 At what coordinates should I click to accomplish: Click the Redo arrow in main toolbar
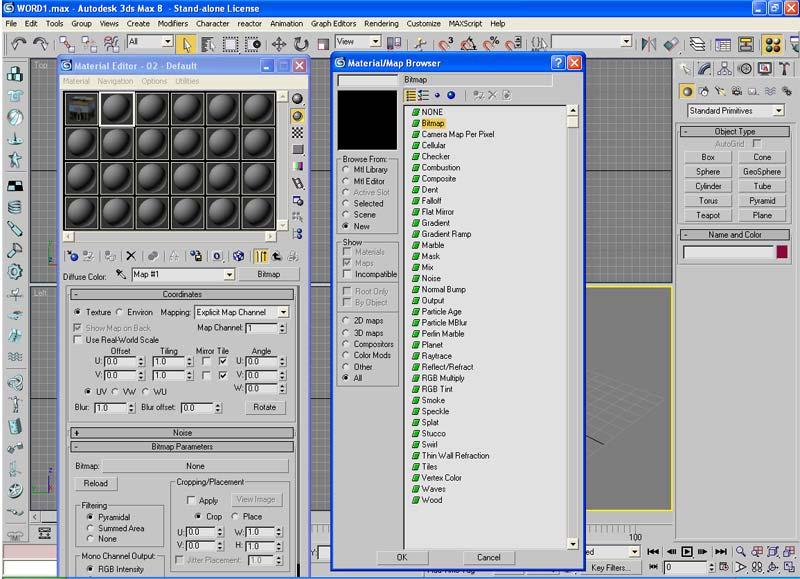[x=40, y=44]
